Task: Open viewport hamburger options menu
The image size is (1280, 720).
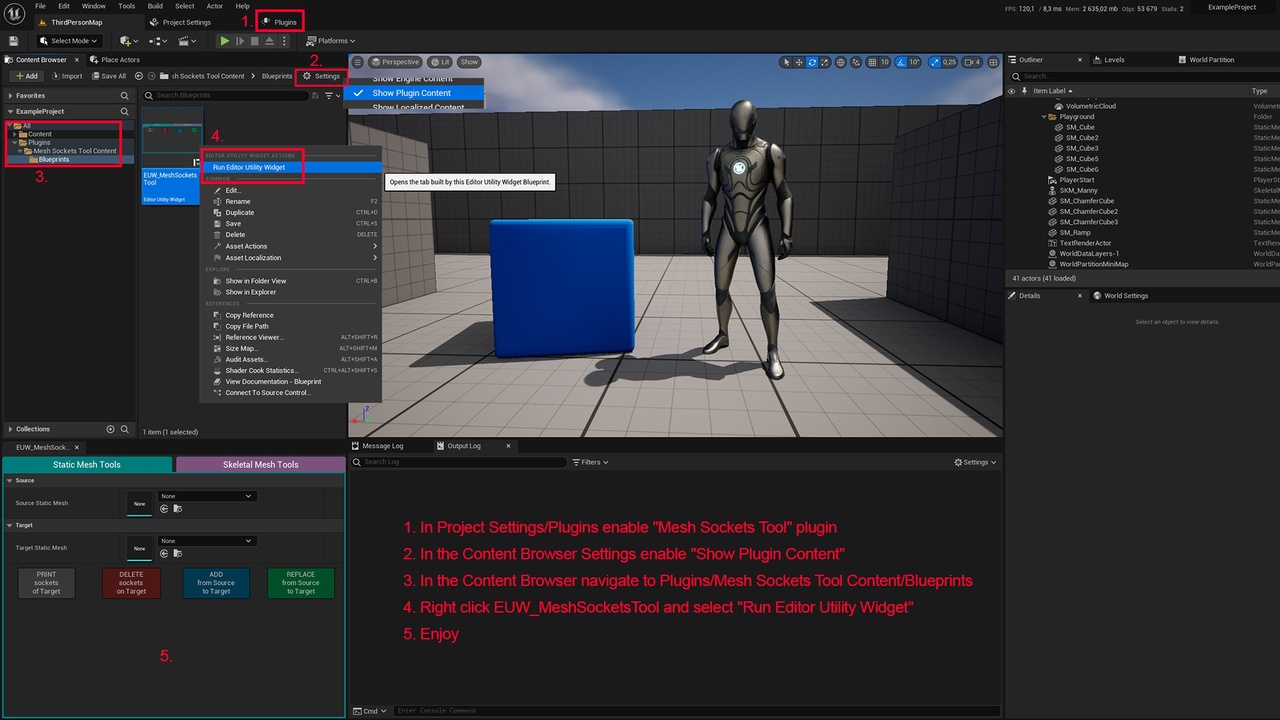Action: (357, 62)
